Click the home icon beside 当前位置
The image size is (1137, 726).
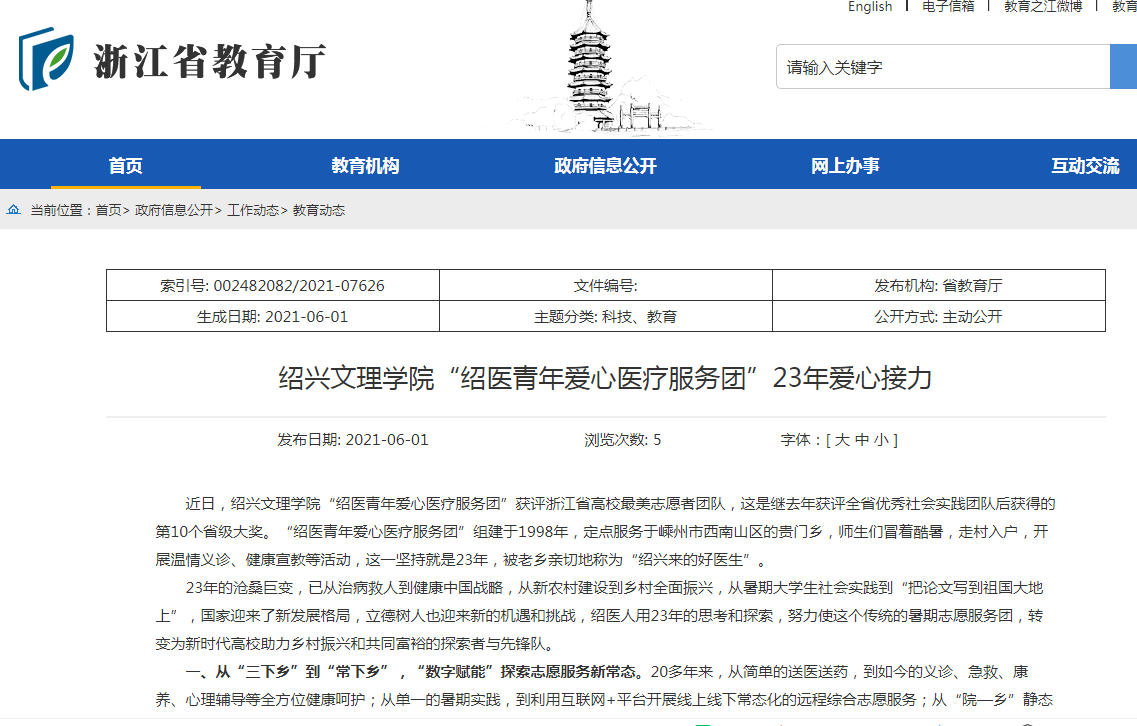tap(14, 210)
